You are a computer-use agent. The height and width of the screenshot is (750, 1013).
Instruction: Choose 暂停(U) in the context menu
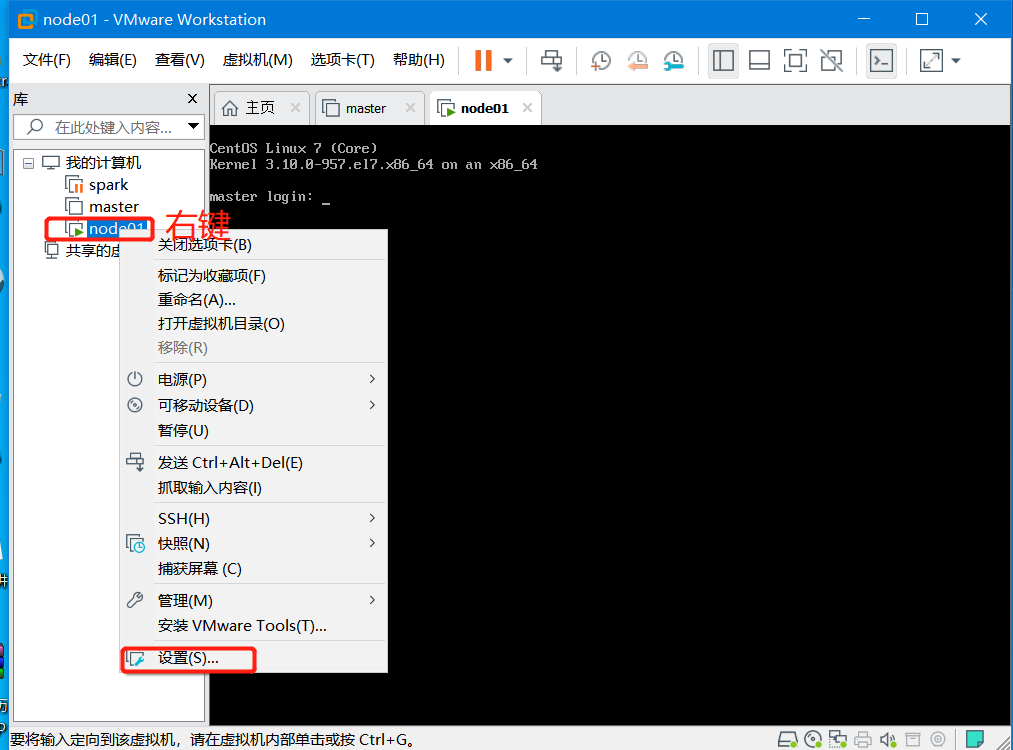pos(183,430)
